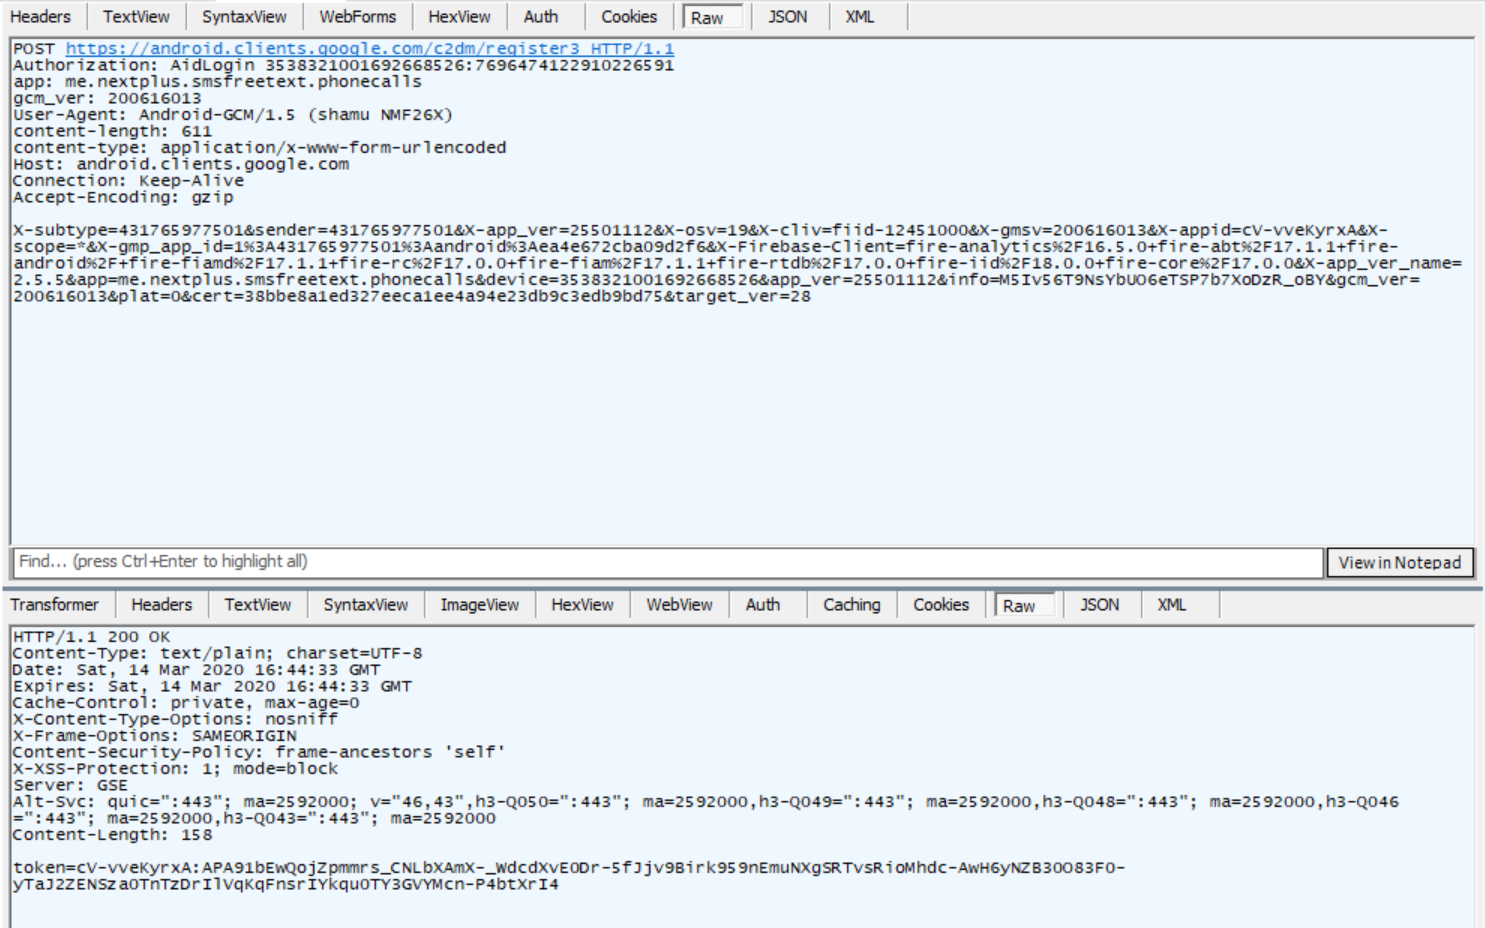
Task: Click the 'content-length: 611' request header
Action: (x=112, y=131)
